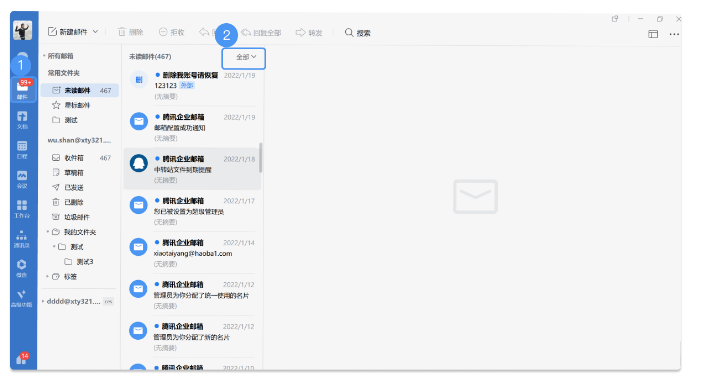
Task: Expand the dddd@xty321 account
Action: point(43,301)
